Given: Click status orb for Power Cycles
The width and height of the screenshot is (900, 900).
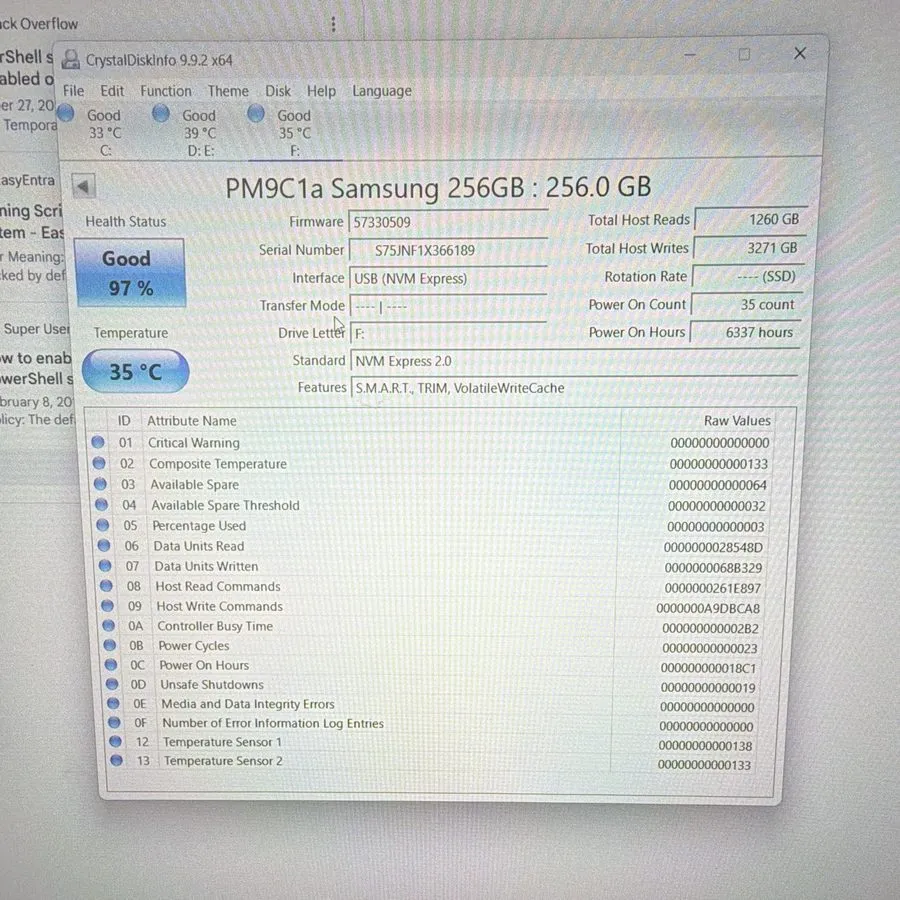Looking at the screenshot, I should tap(110, 645).
